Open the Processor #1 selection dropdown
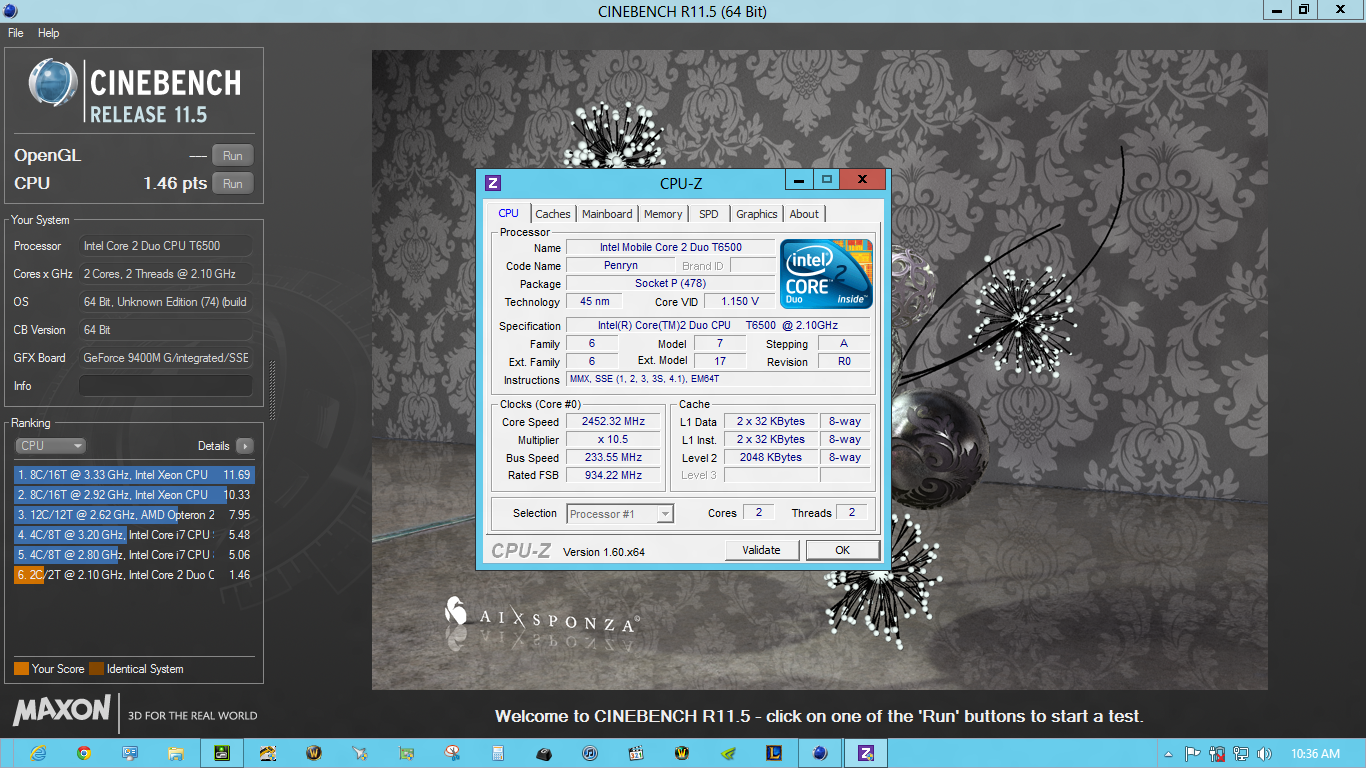 pyautogui.click(x=620, y=513)
